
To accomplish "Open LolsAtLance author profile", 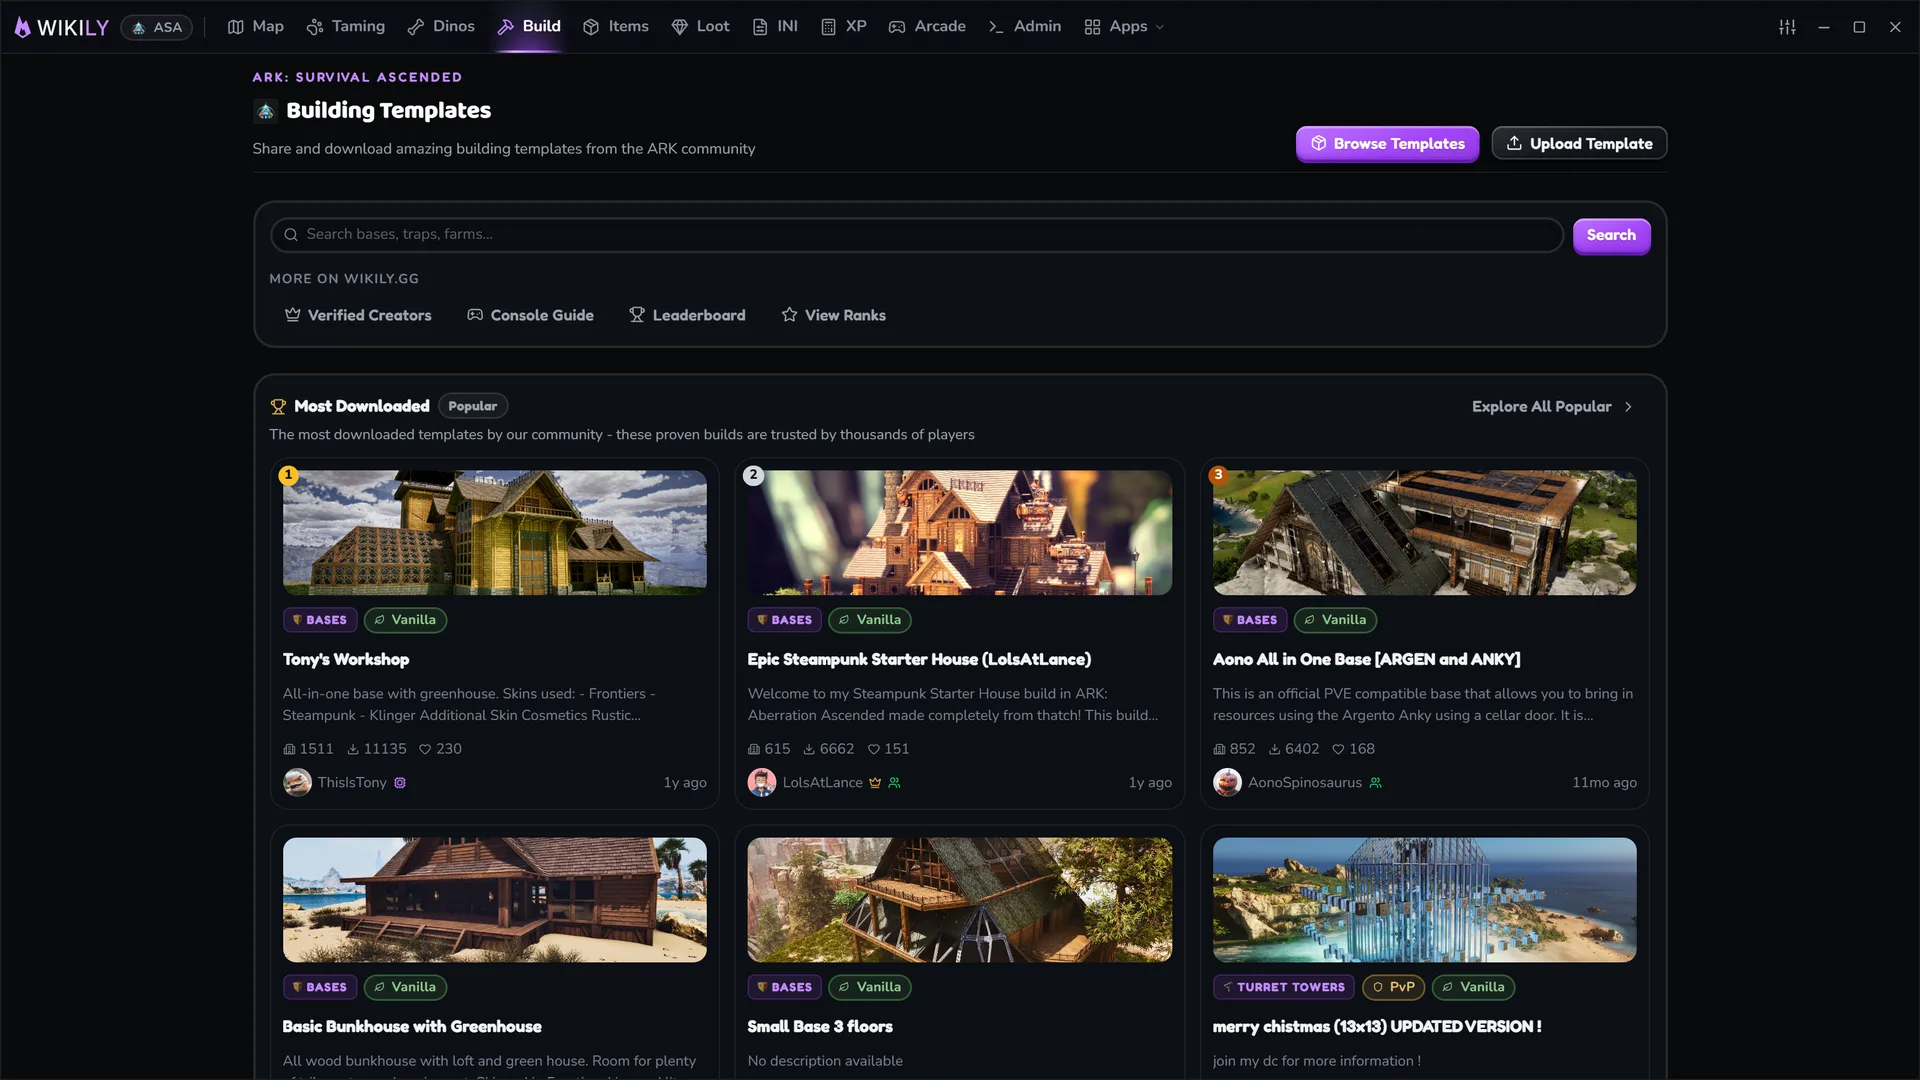I will (822, 783).
